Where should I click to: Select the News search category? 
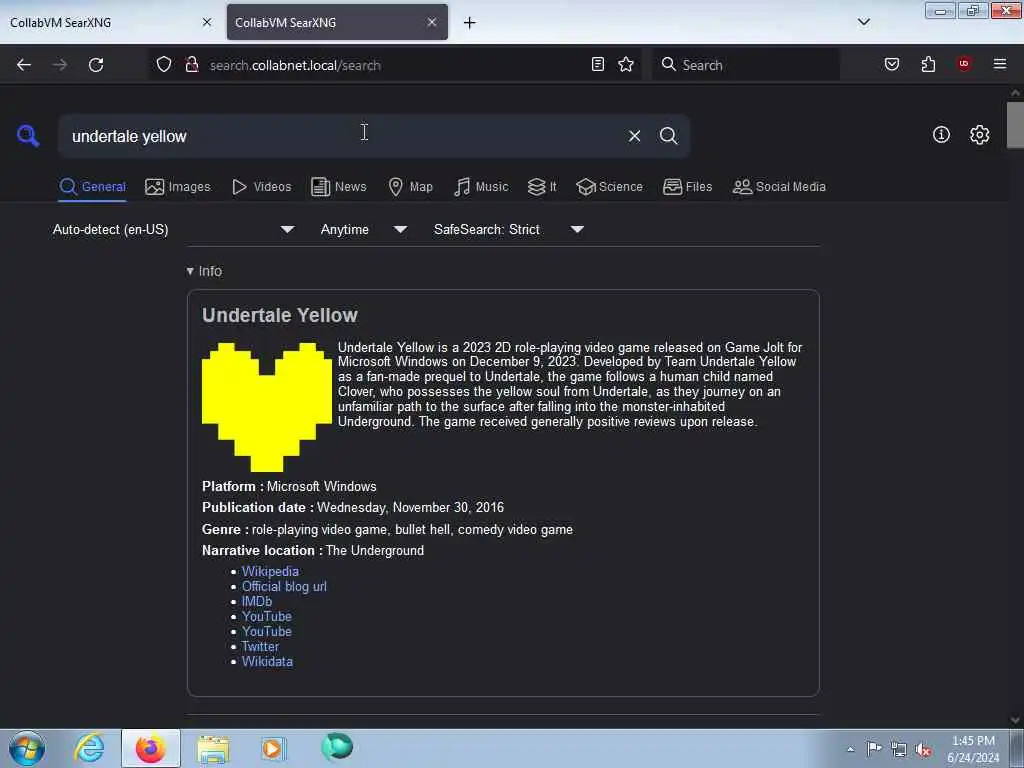coord(338,187)
